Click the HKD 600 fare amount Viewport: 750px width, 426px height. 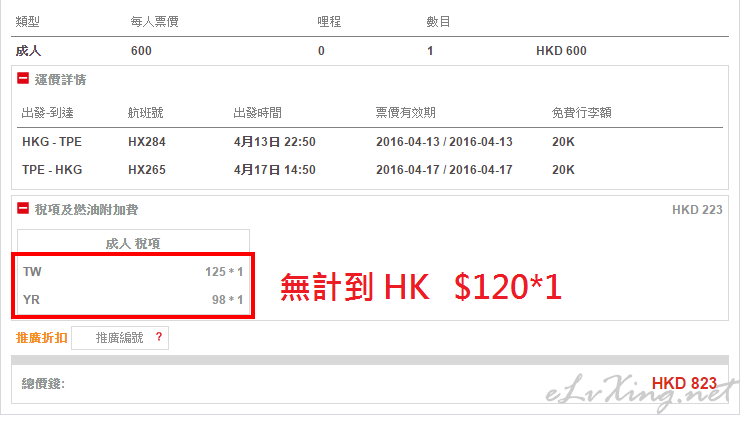[561, 51]
